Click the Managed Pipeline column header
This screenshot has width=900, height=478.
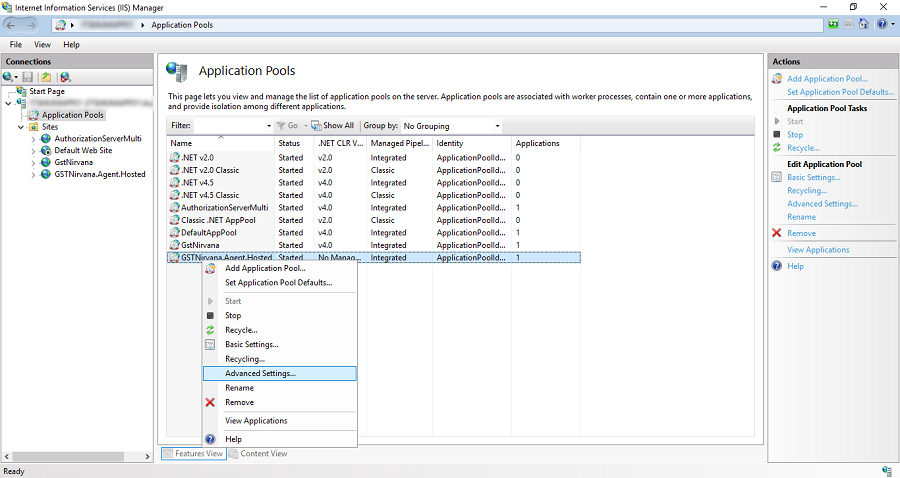pos(399,143)
